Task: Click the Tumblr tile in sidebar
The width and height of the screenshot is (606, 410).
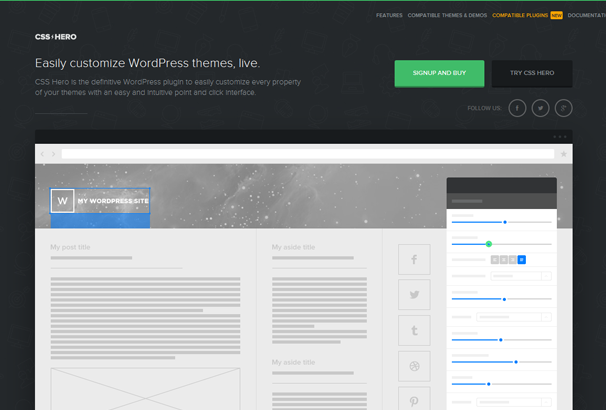Action: 414,330
